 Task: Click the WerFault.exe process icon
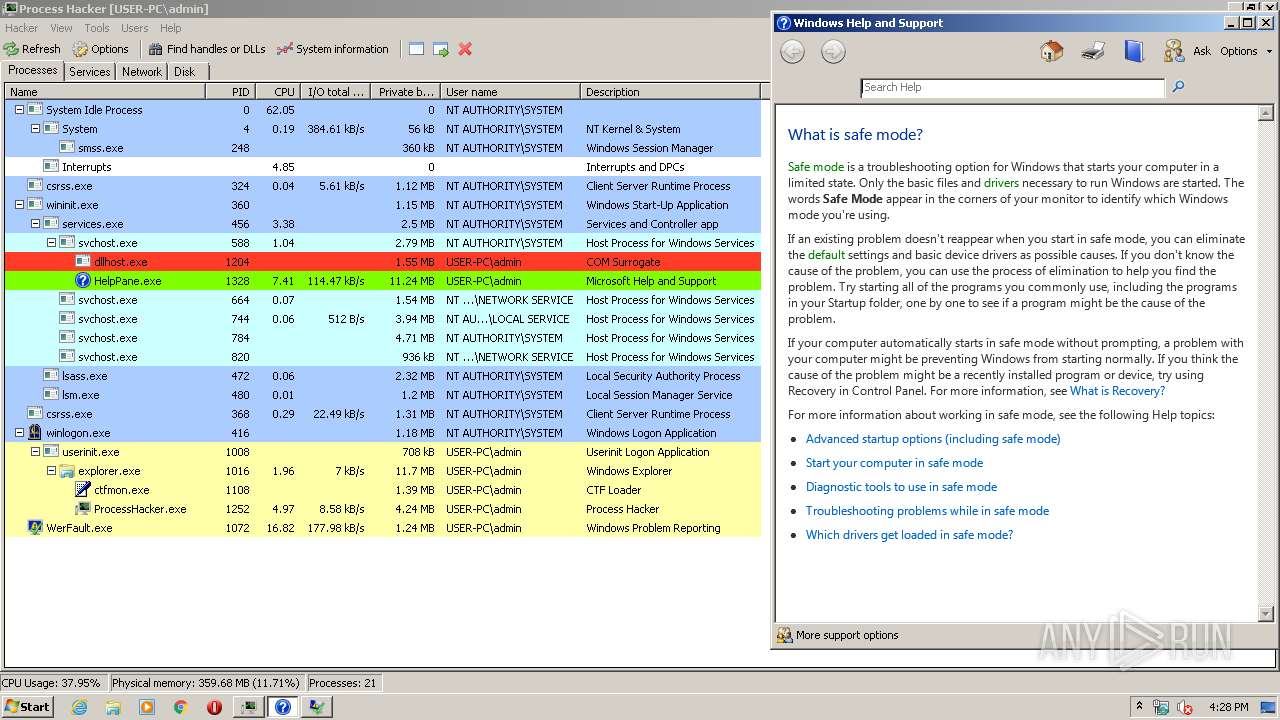pos(35,528)
